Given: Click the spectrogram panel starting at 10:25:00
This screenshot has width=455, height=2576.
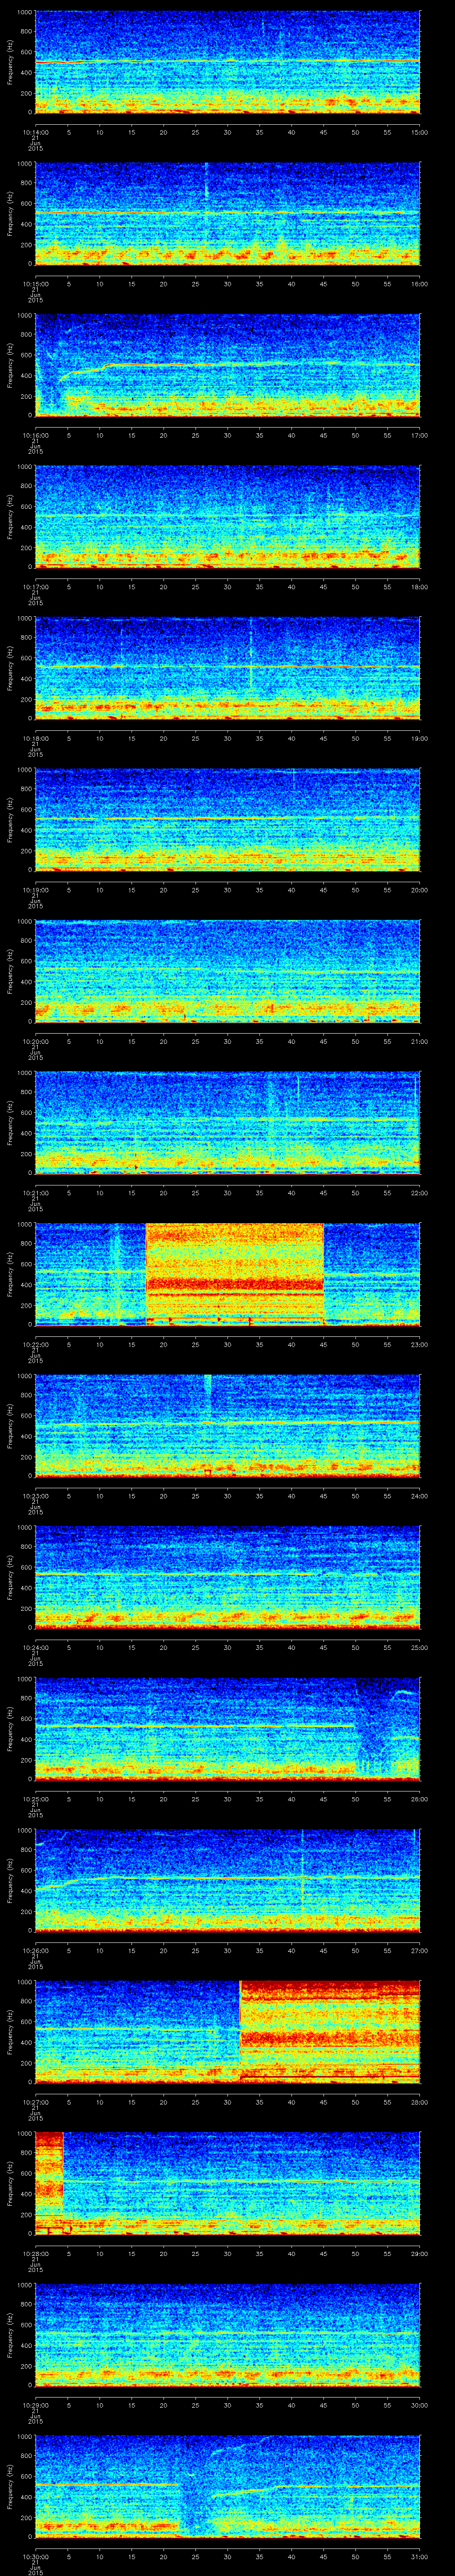Looking at the screenshot, I should (228, 1729).
